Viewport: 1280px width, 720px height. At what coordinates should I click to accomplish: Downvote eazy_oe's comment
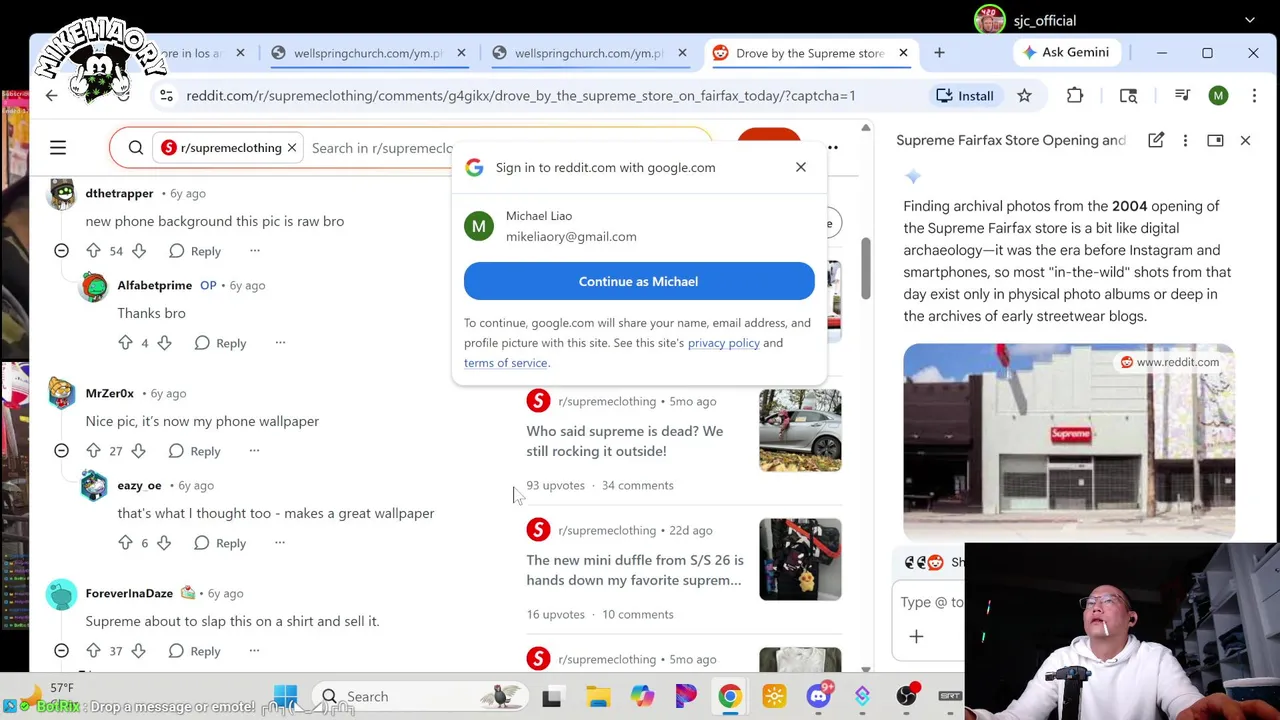[x=164, y=543]
